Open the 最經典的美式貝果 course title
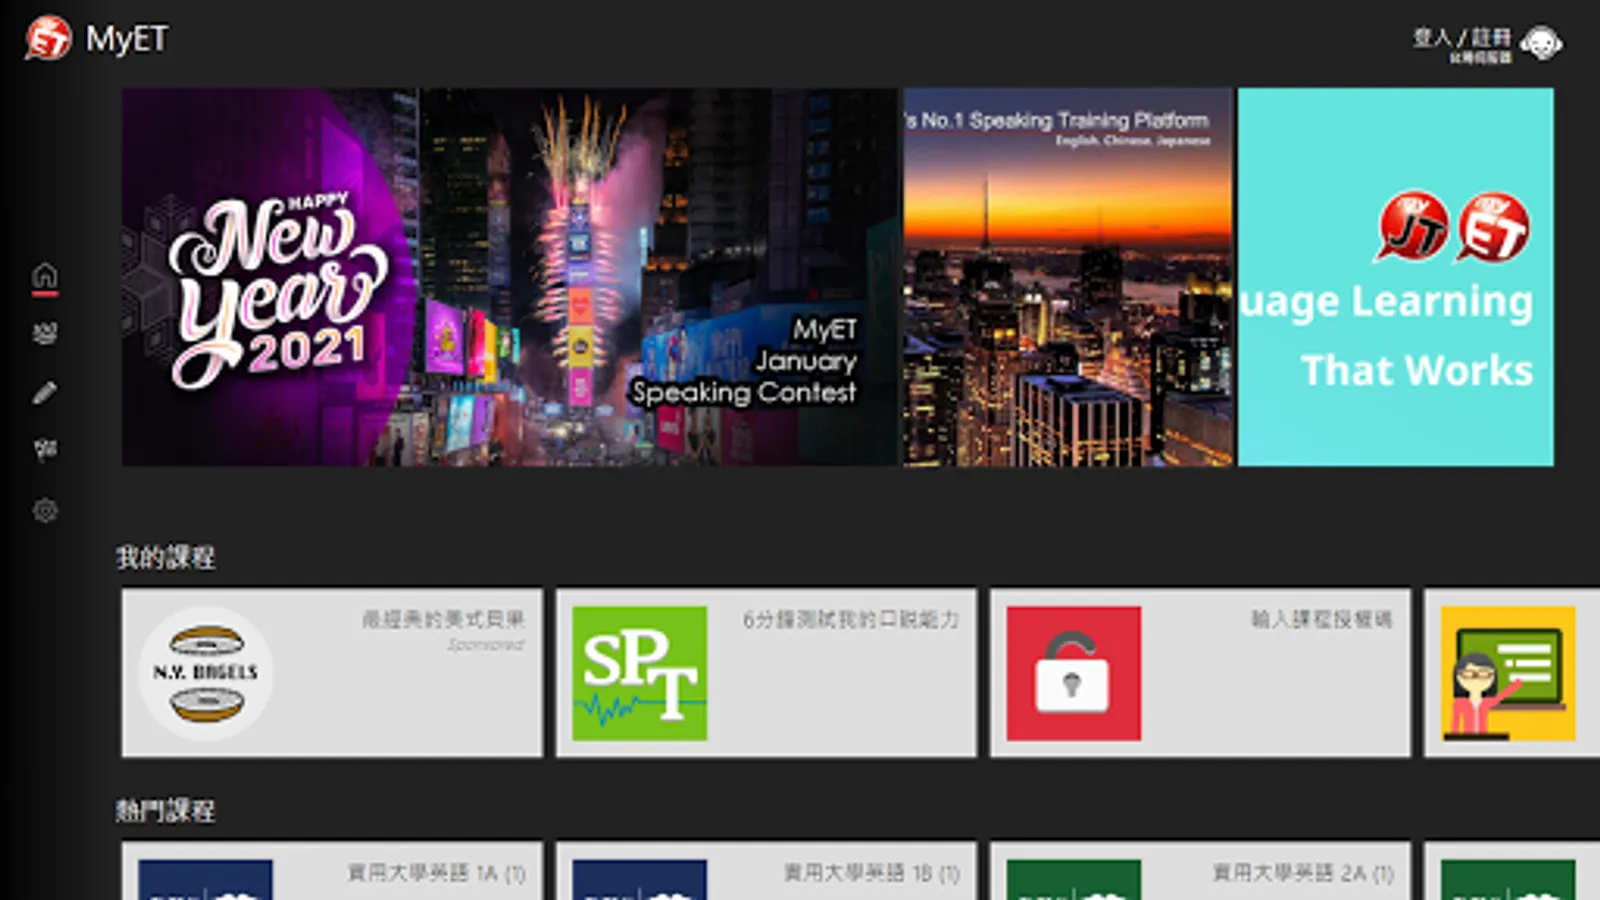This screenshot has width=1600, height=900. (443, 620)
